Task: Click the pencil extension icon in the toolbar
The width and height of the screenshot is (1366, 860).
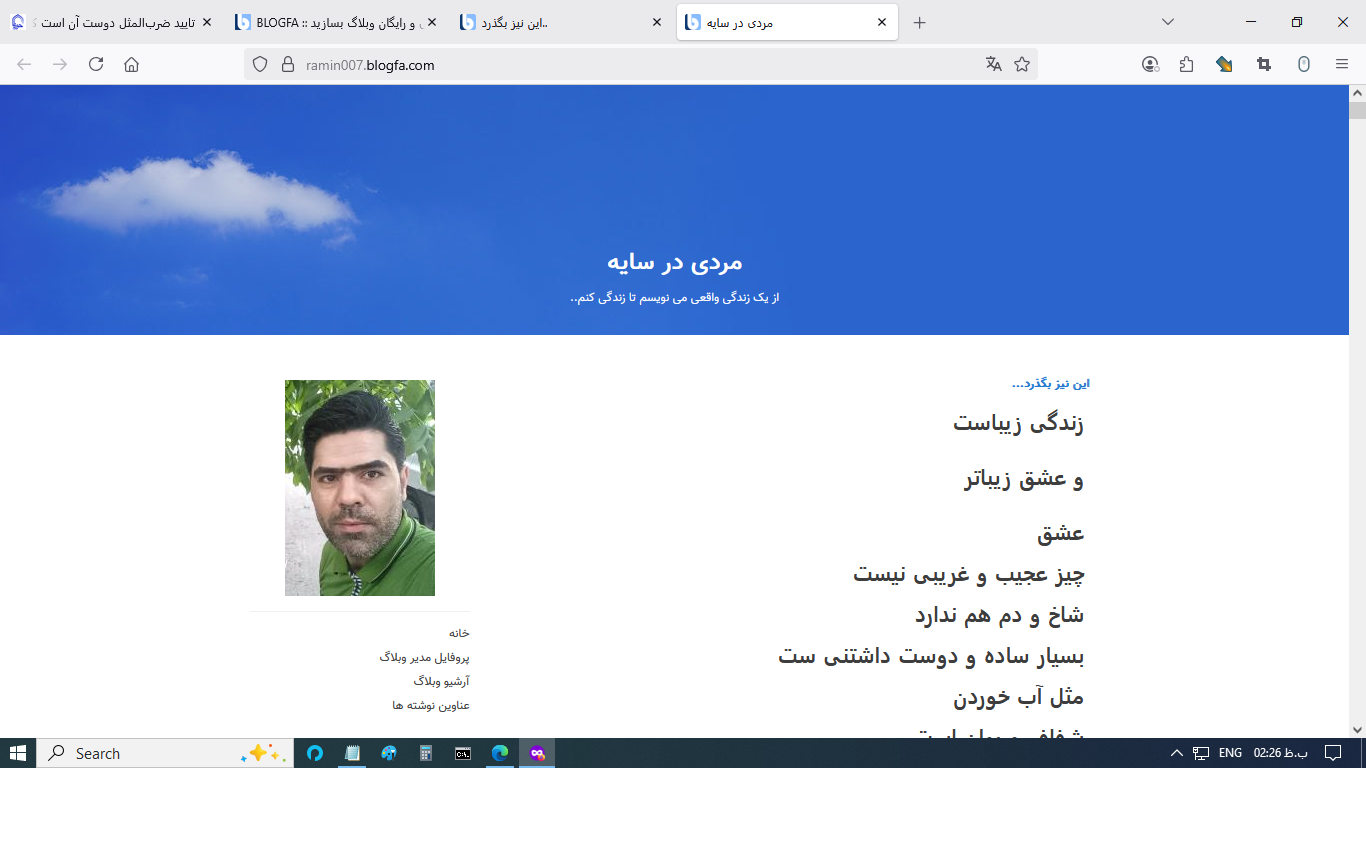Action: click(x=1224, y=64)
